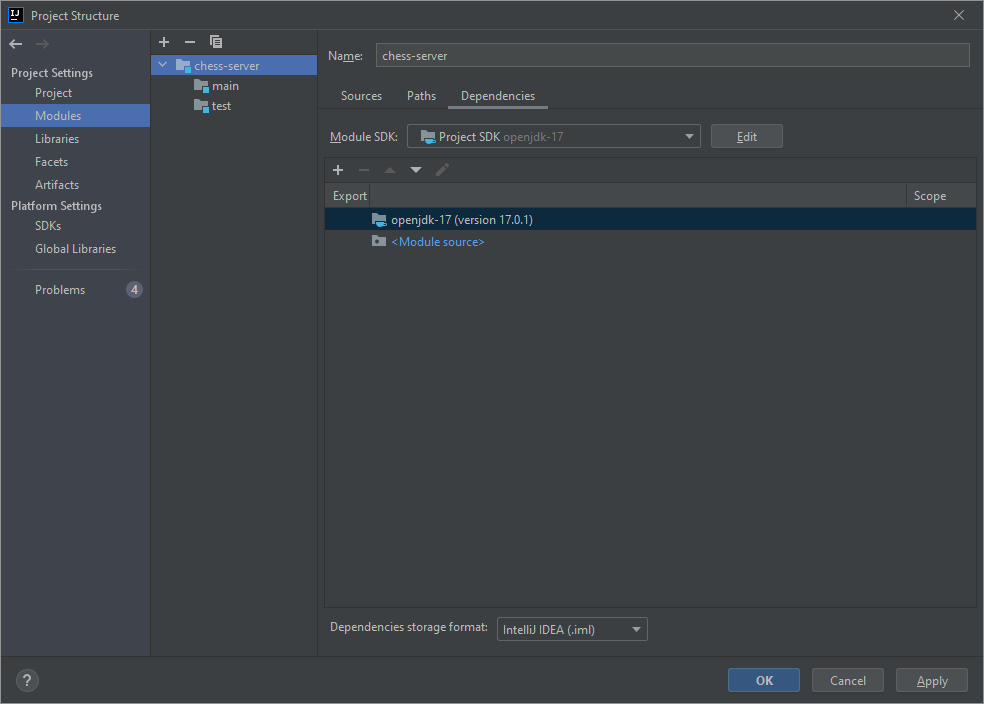Copy the selected module using the copy icon
The height and width of the screenshot is (704, 984).
point(216,42)
